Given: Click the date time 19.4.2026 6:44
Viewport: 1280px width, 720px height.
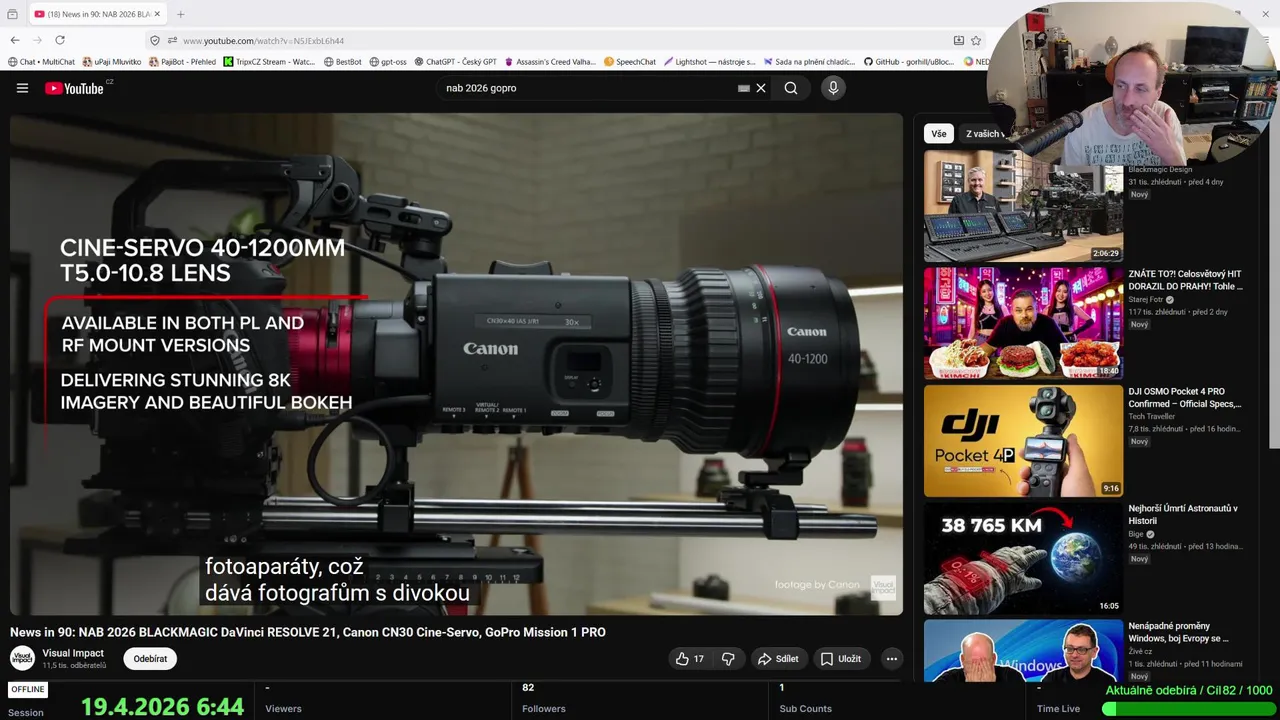Looking at the screenshot, I should (x=162, y=707).
